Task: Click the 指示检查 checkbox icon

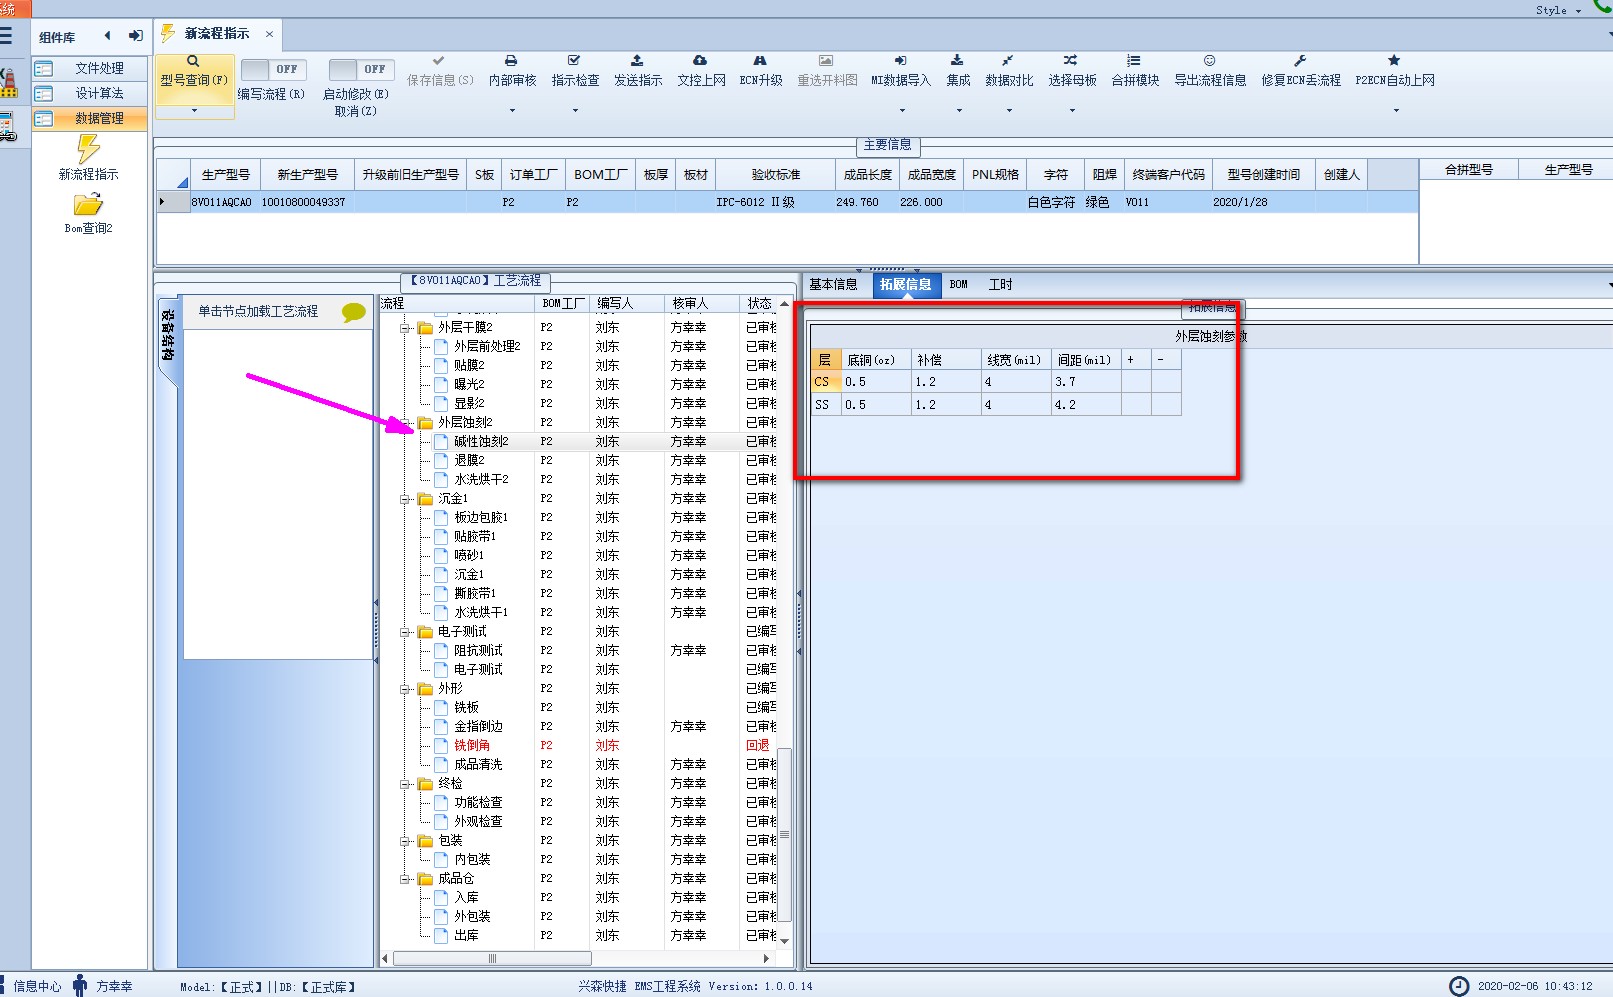Action: click(574, 61)
